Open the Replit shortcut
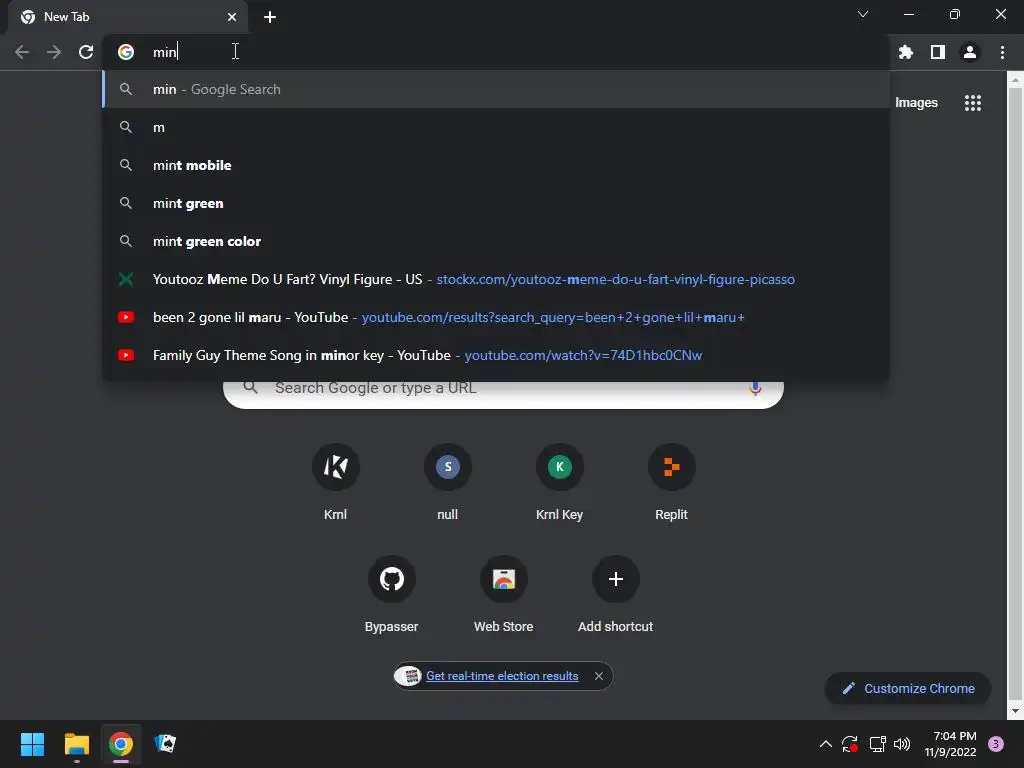The image size is (1024, 768). tap(671, 482)
